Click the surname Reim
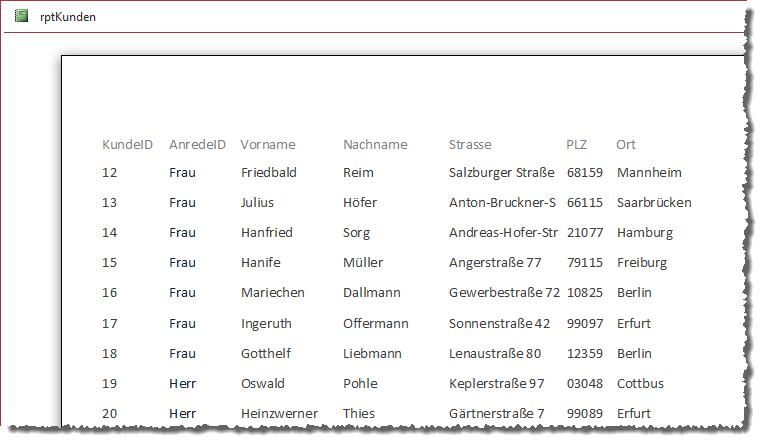 (358, 173)
